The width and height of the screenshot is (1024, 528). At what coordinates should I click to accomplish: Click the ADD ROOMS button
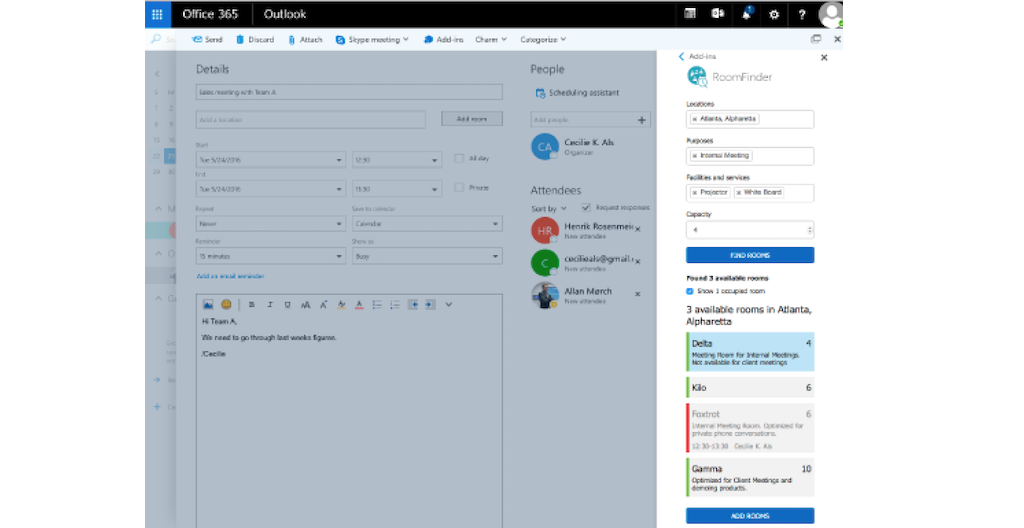point(750,516)
